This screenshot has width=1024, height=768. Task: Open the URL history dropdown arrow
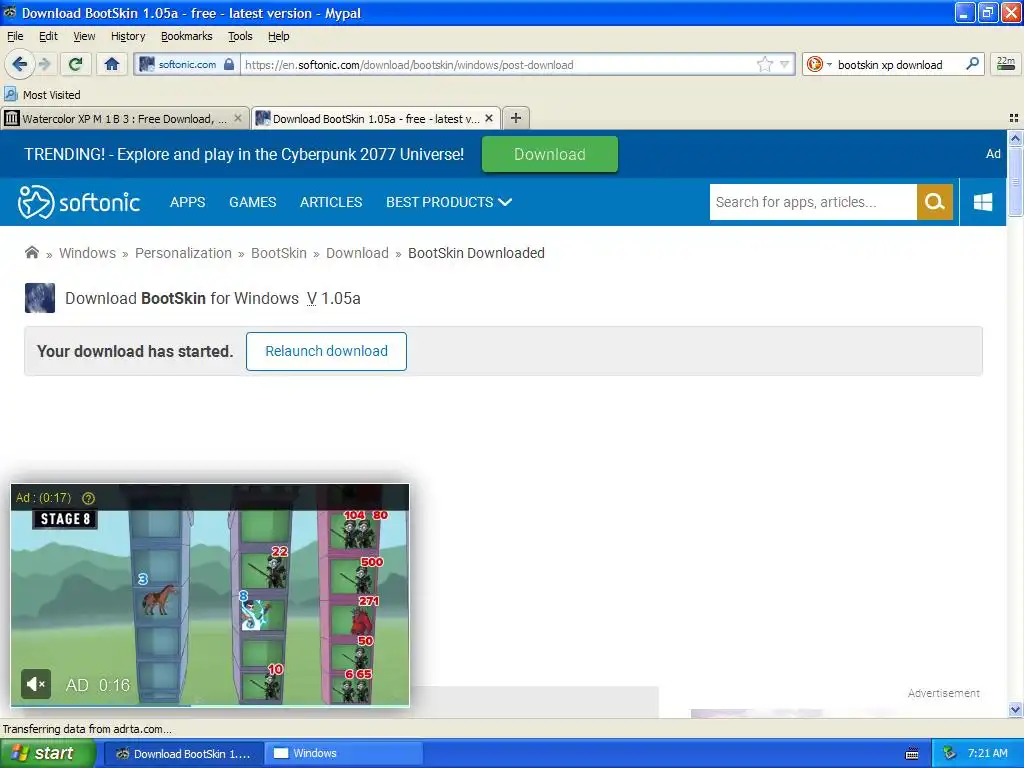pos(785,64)
